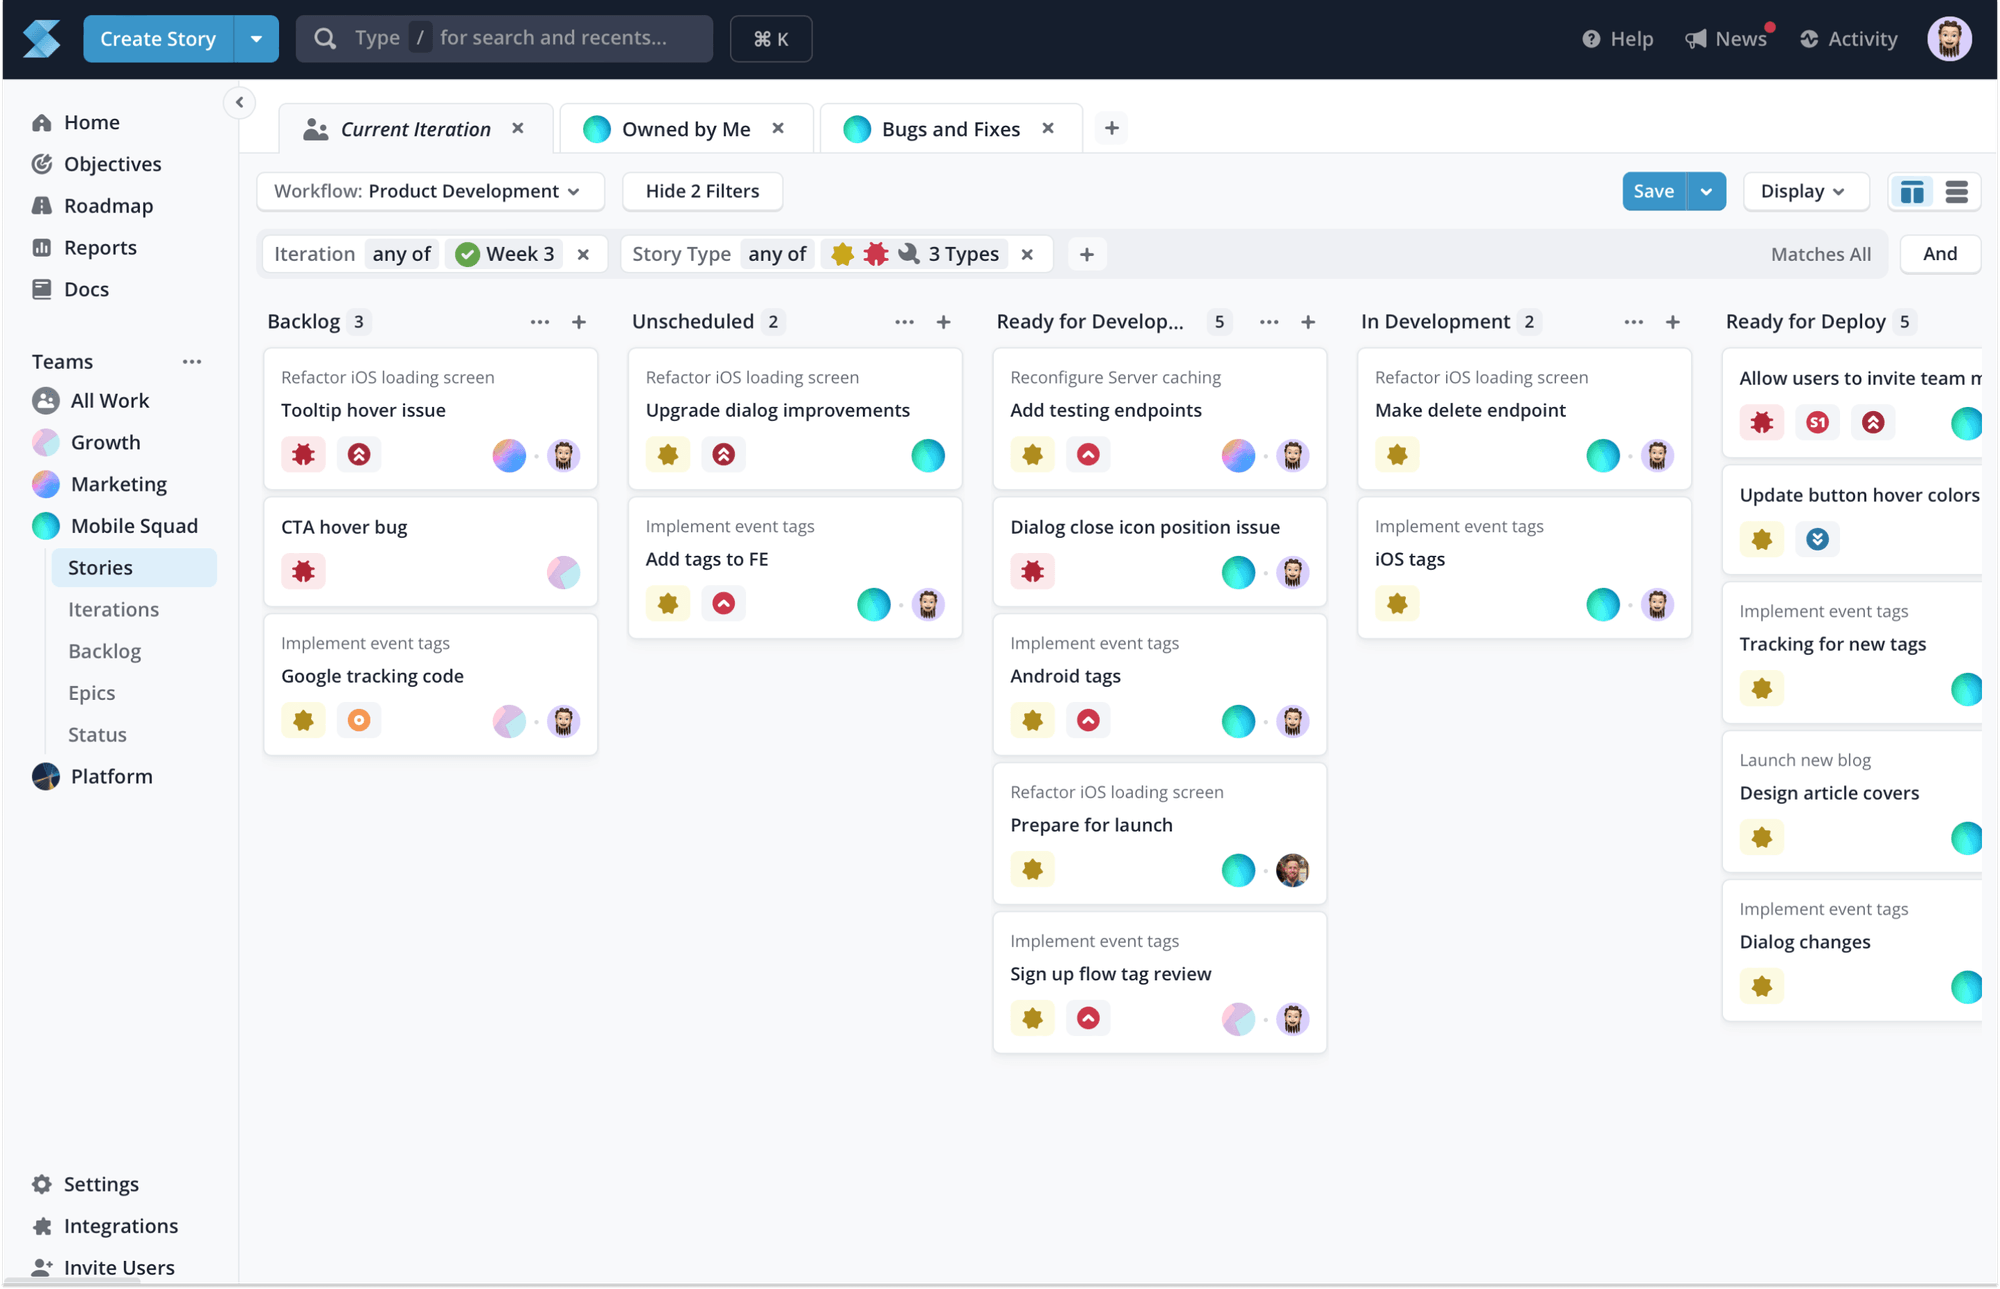Open the Unscheduled column options menu
Viewport: 2000px width, 1289px height.
[904, 322]
